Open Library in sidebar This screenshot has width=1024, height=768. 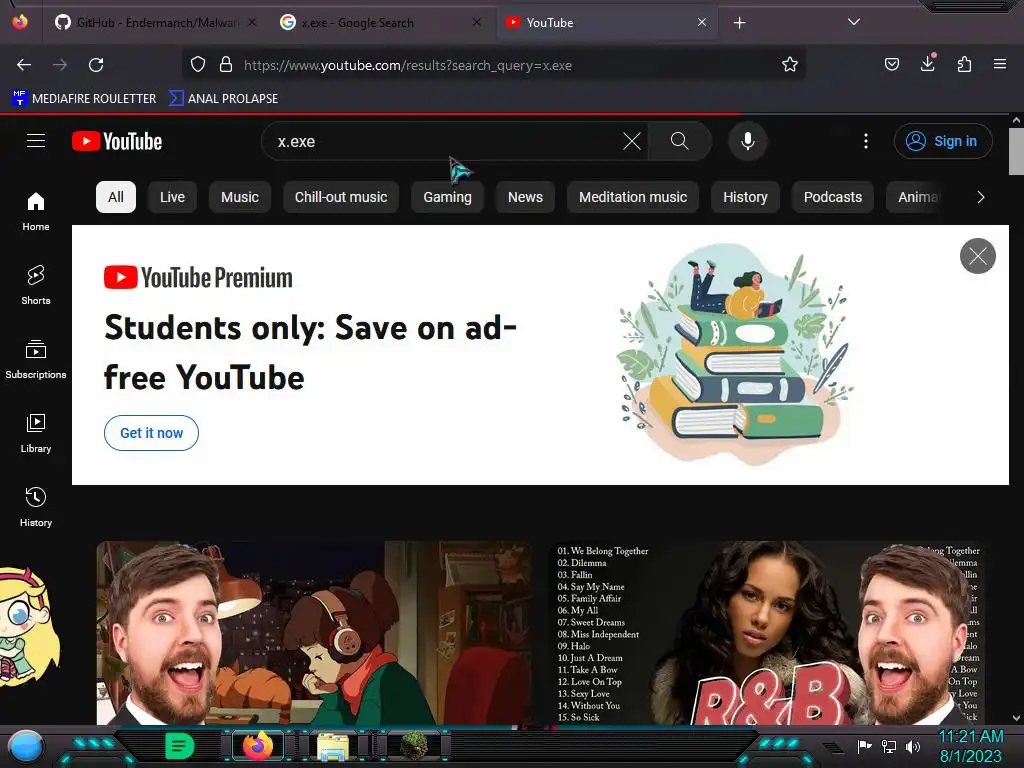tap(36, 433)
